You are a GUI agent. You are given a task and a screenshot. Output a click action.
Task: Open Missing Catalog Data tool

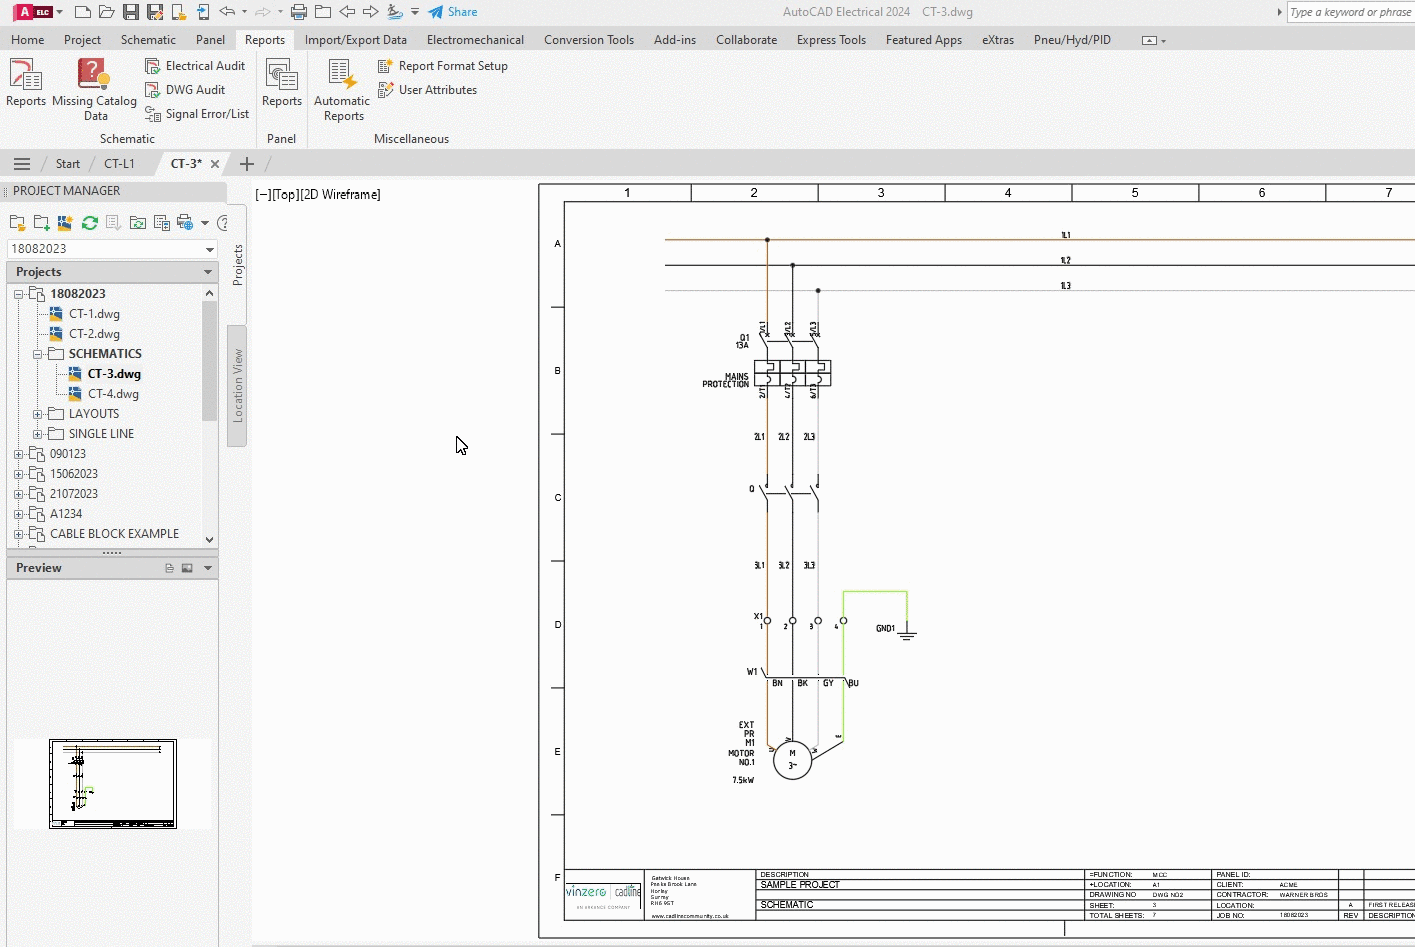(94, 89)
